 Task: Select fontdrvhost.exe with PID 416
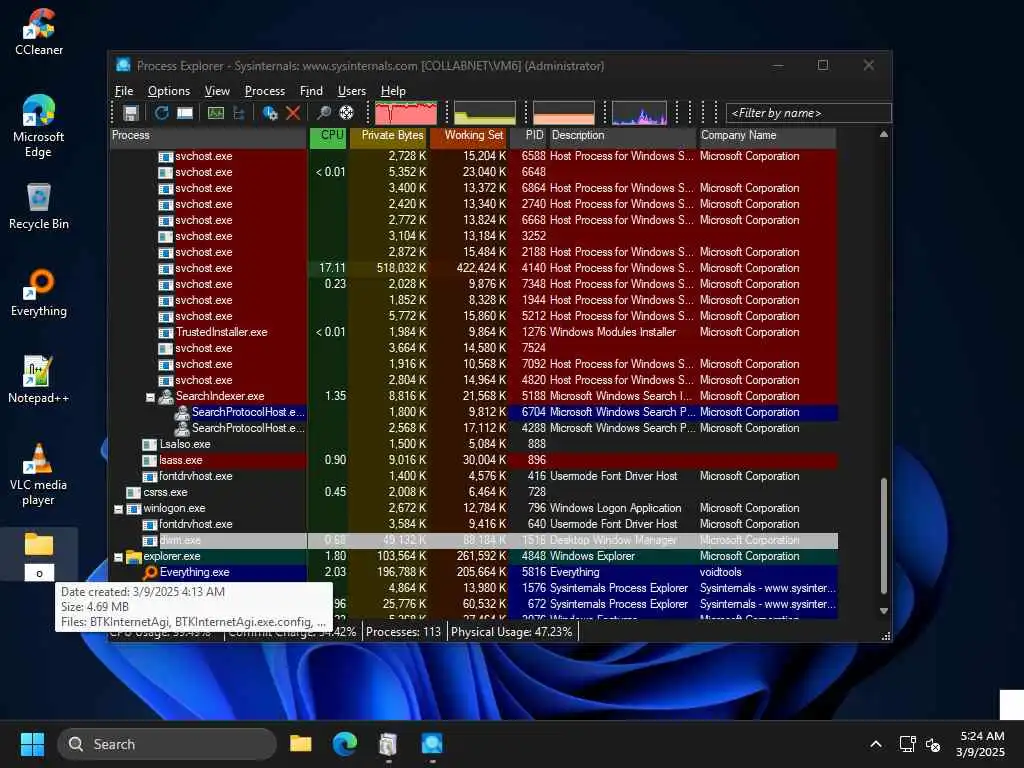473,476
